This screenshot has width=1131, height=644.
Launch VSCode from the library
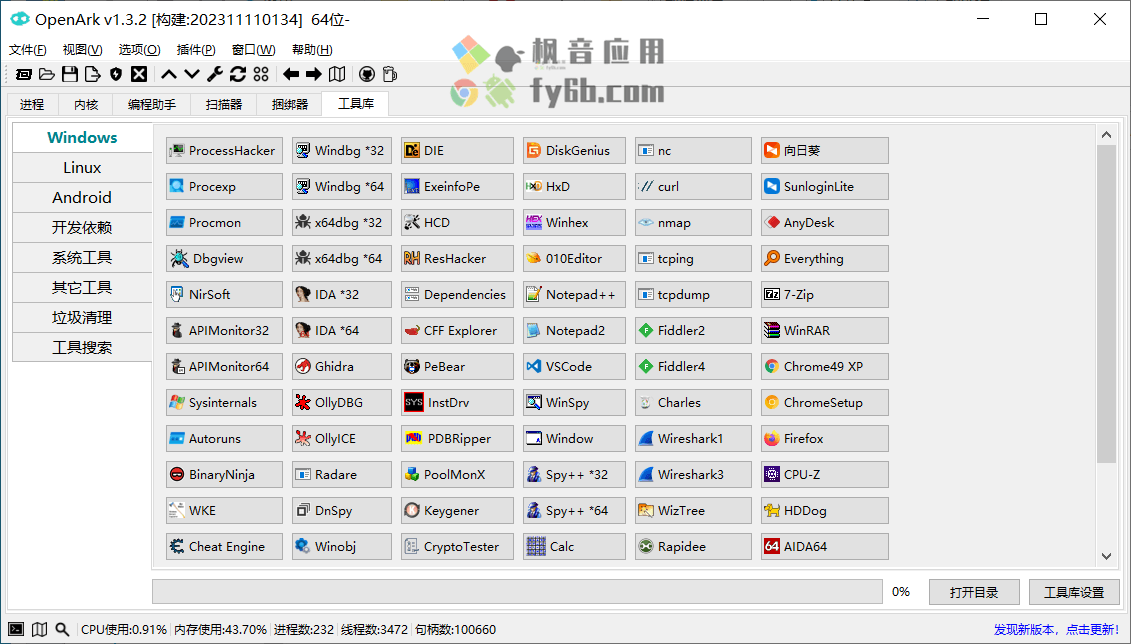(x=574, y=367)
